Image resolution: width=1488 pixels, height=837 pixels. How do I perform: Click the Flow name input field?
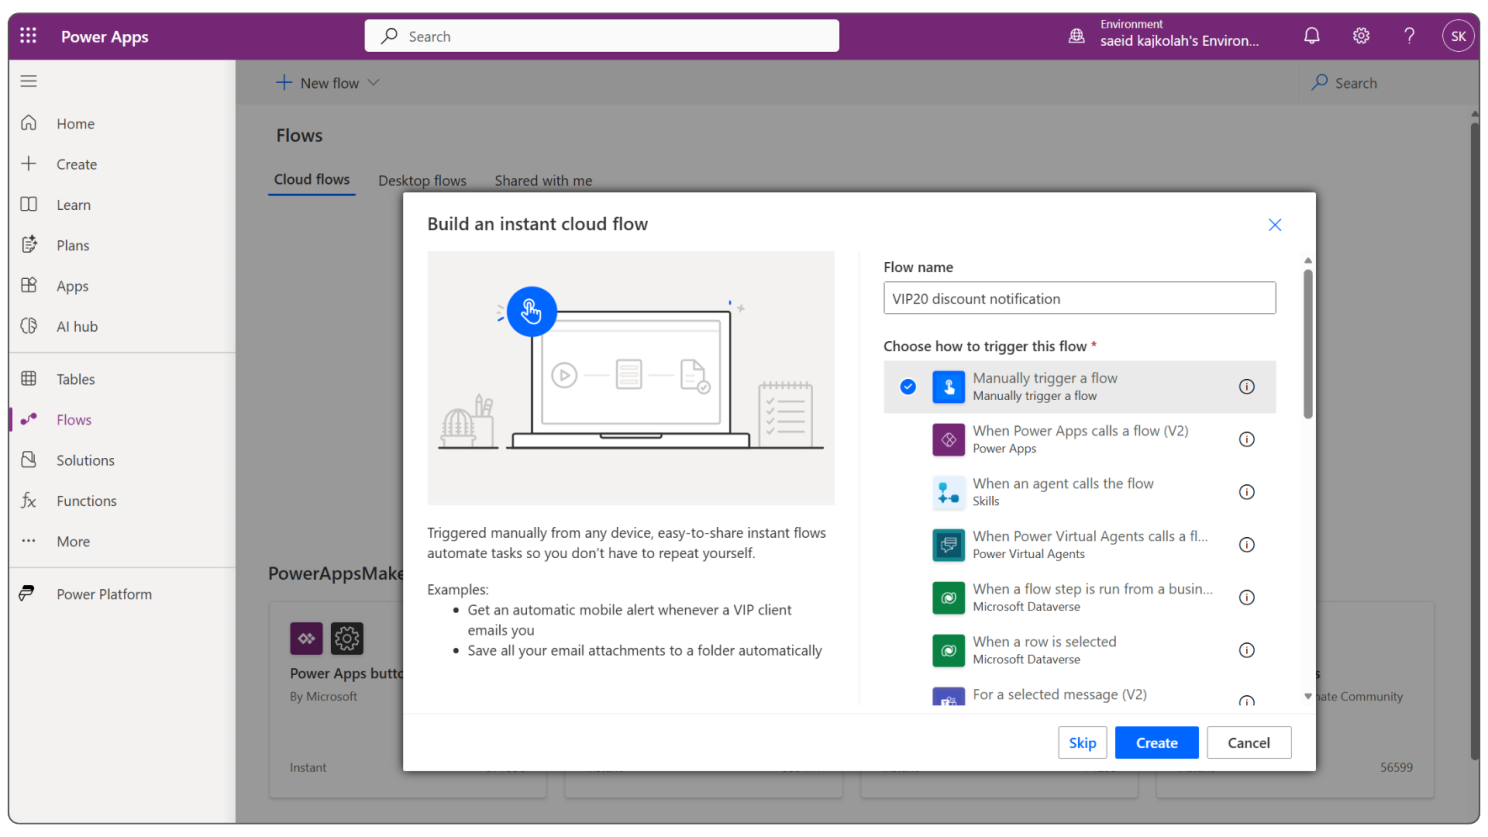pyautogui.click(x=1080, y=298)
